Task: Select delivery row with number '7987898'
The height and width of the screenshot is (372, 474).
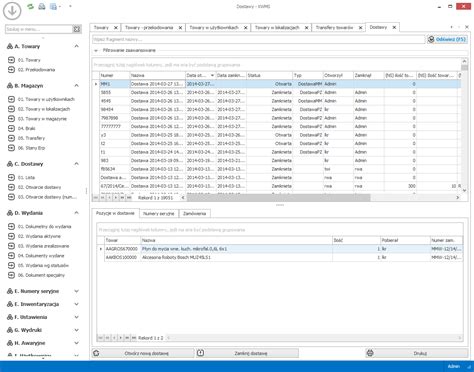Action: [277, 118]
